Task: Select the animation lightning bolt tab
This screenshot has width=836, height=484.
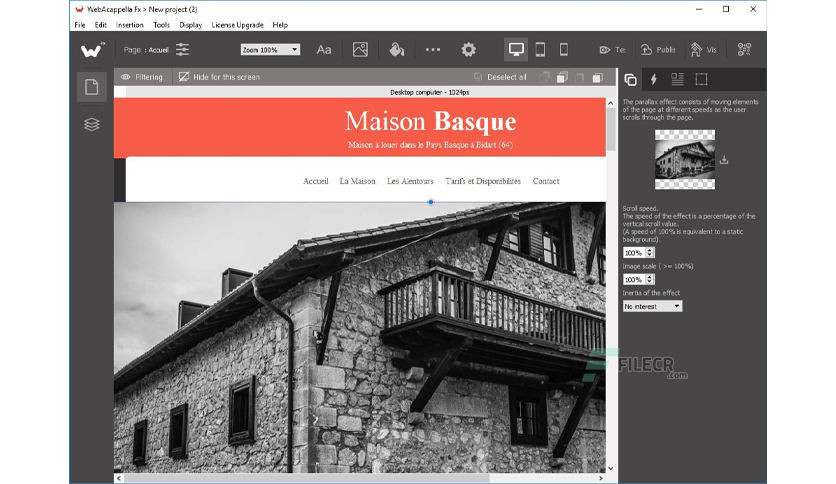Action: 653,79
